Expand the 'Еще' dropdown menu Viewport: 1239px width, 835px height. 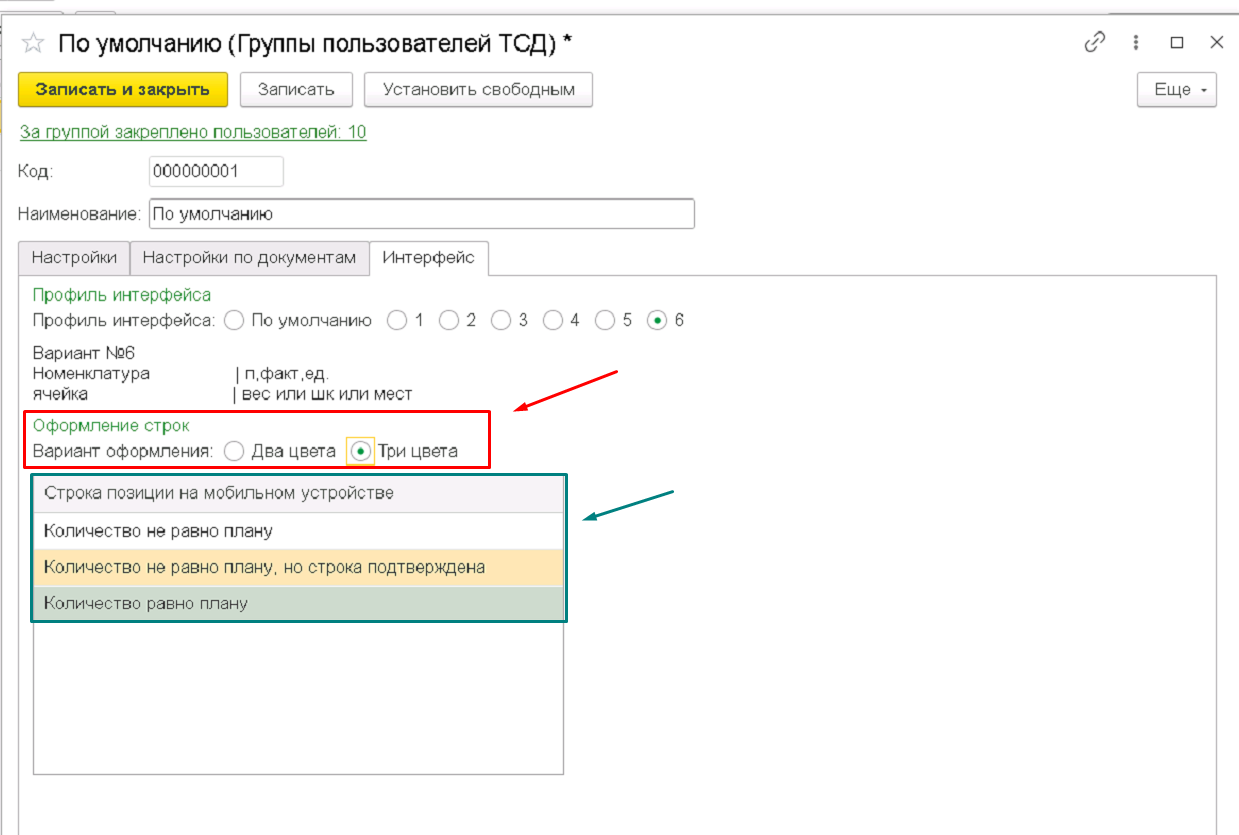point(1177,89)
